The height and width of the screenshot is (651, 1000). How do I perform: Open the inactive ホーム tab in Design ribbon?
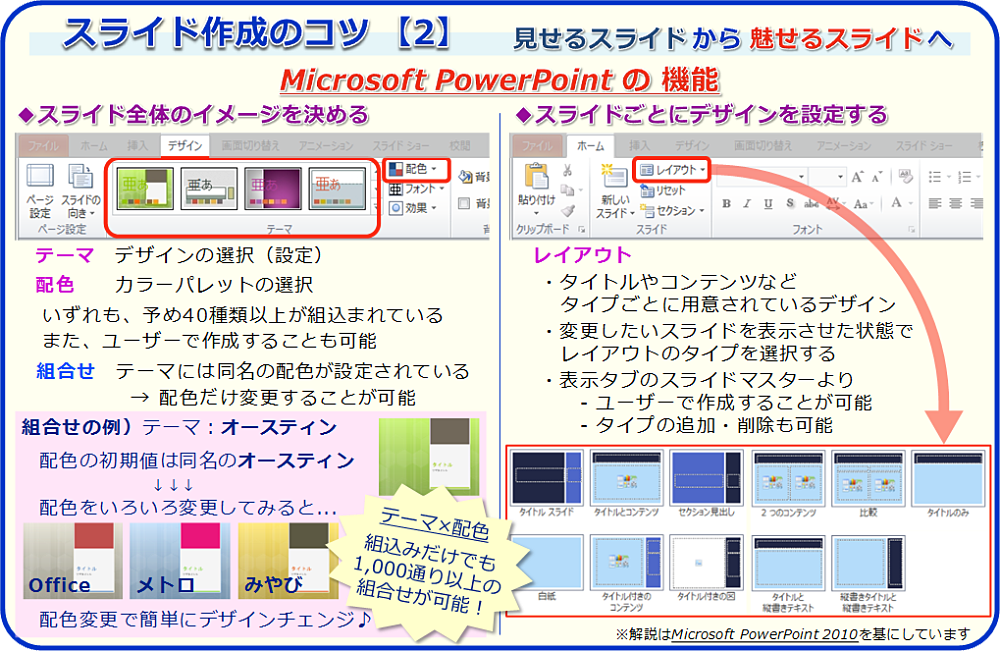pos(94,145)
